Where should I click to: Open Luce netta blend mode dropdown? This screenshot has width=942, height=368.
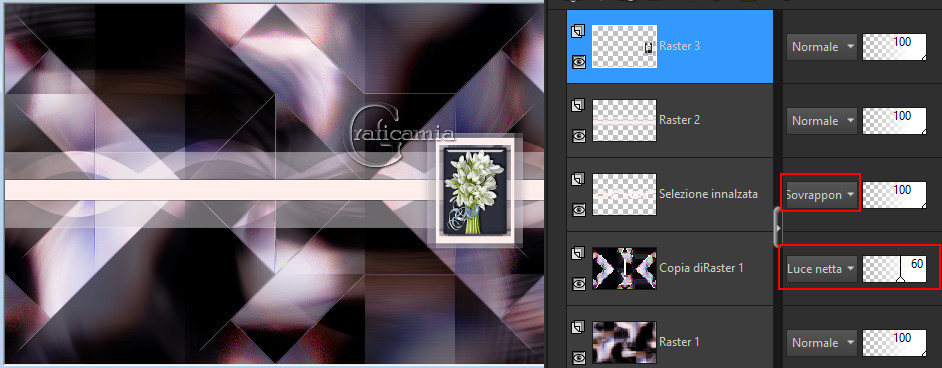point(822,269)
